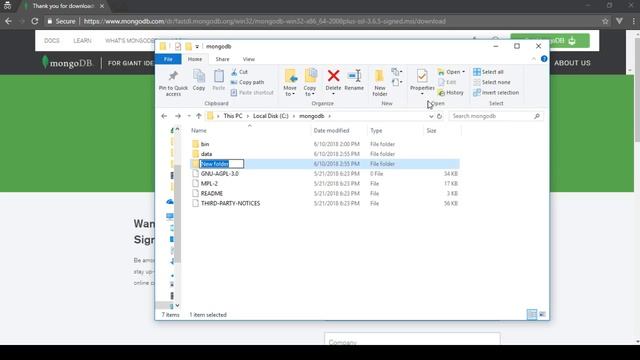Sort by Size column header
The width and height of the screenshot is (640, 360).
[x=431, y=131]
